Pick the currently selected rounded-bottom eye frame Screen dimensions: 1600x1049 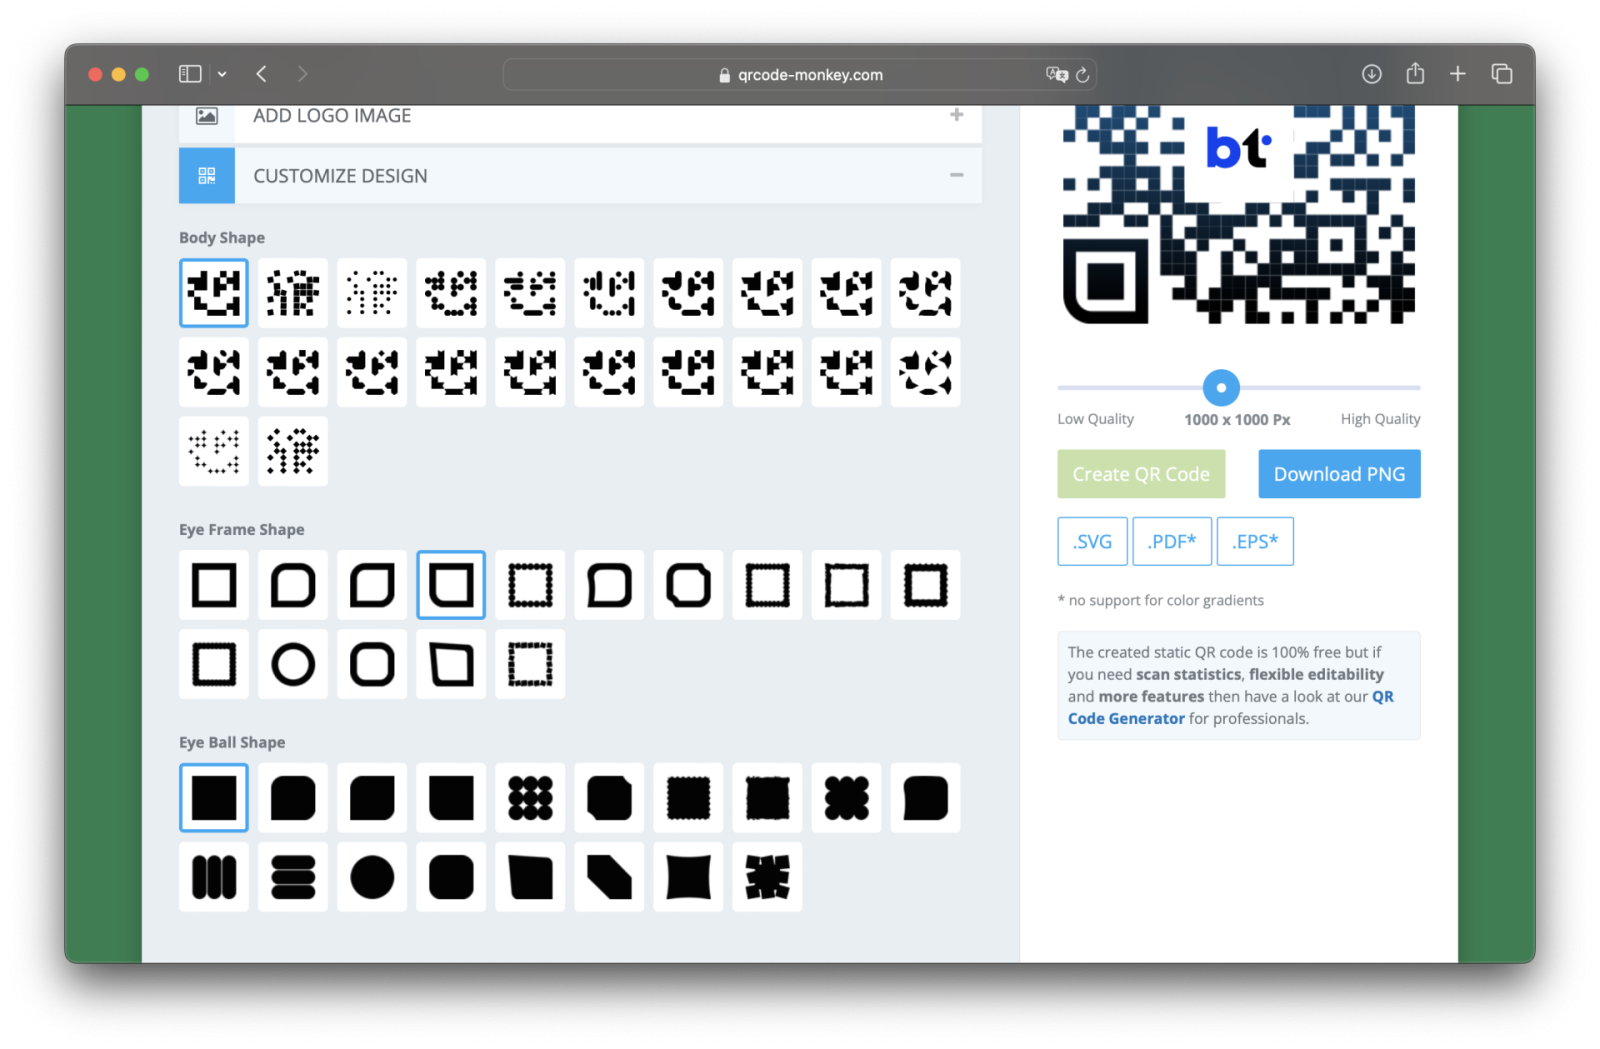tap(451, 585)
